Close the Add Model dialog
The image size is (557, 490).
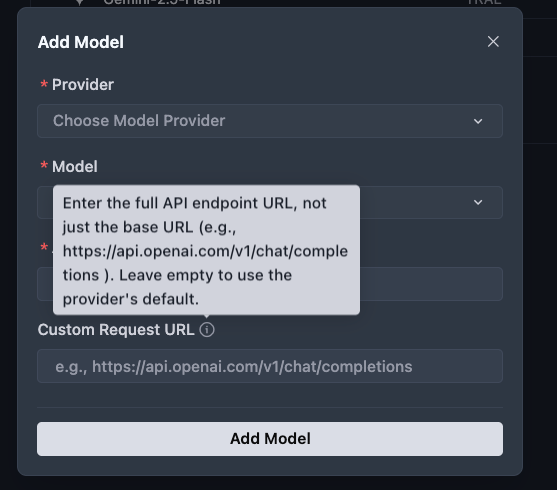[x=493, y=42]
